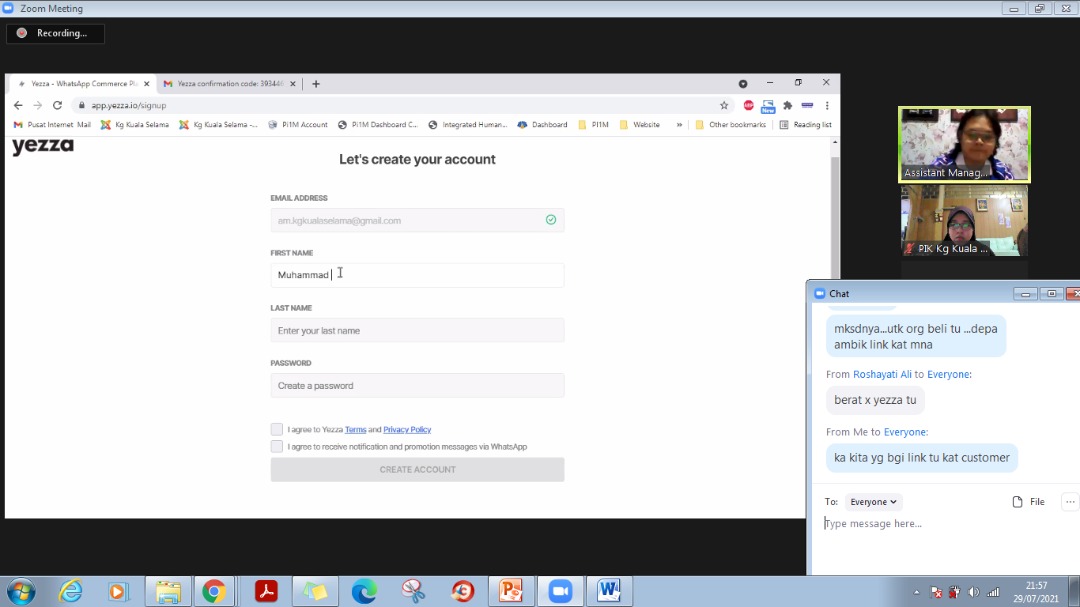Click the volume speaker tray icon
Image resolution: width=1080 pixels, height=607 pixels.
pyautogui.click(x=973, y=592)
